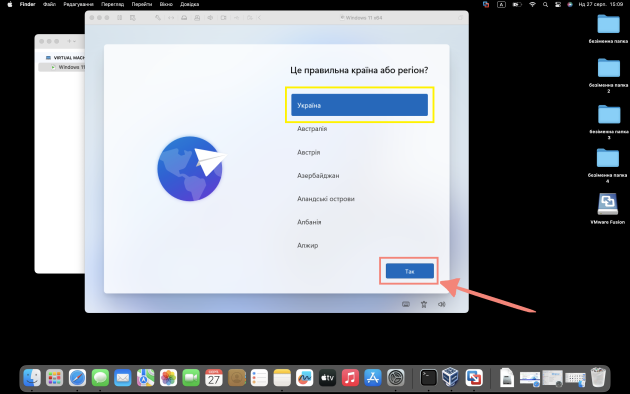Collapse device icons with the chevron
The image size is (630, 394).
coord(260,18)
